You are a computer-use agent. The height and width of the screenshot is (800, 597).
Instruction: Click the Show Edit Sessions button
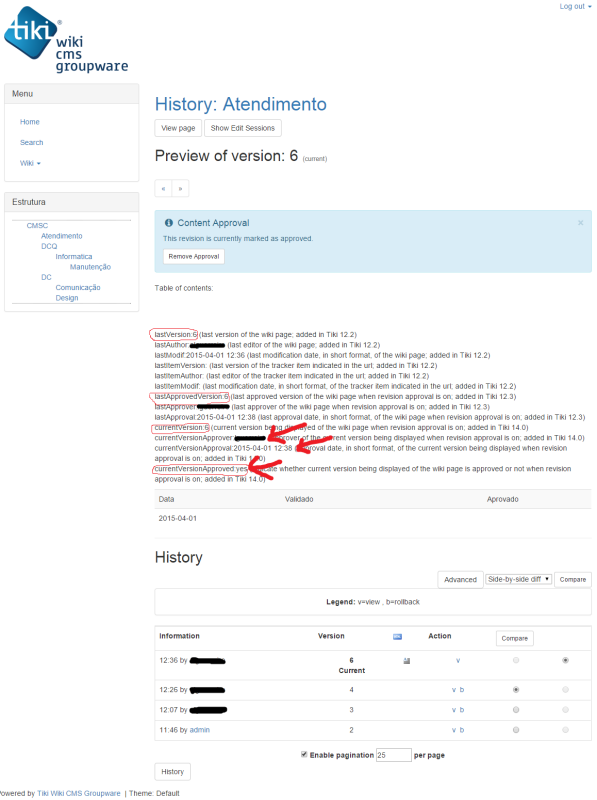point(243,128)
